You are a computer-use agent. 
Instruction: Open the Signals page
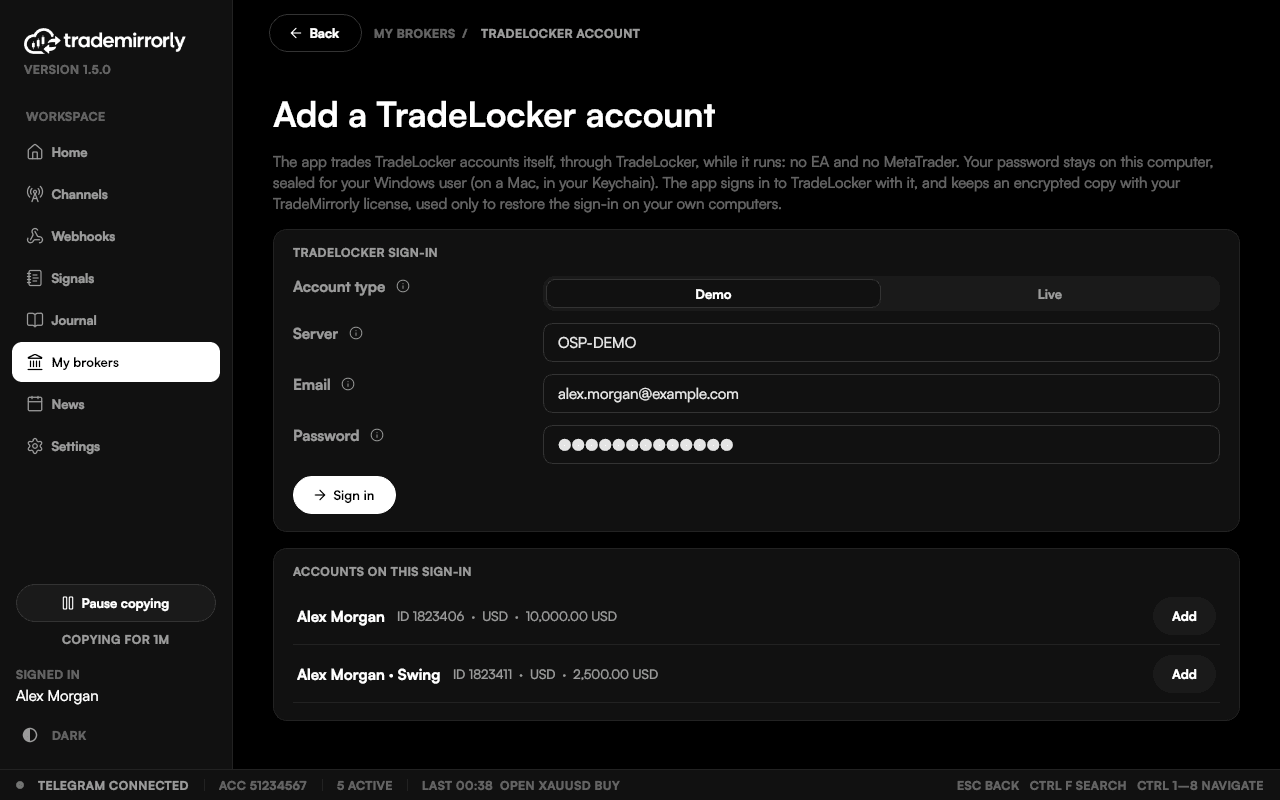[116, 278]
